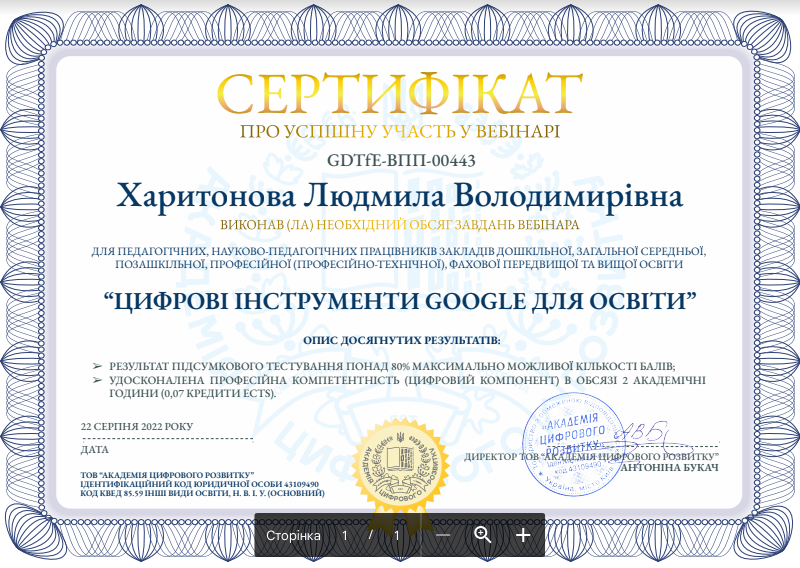Viewport: 800px width, 568px height.
Task: Click the current page number field
Action: point(345,535)
